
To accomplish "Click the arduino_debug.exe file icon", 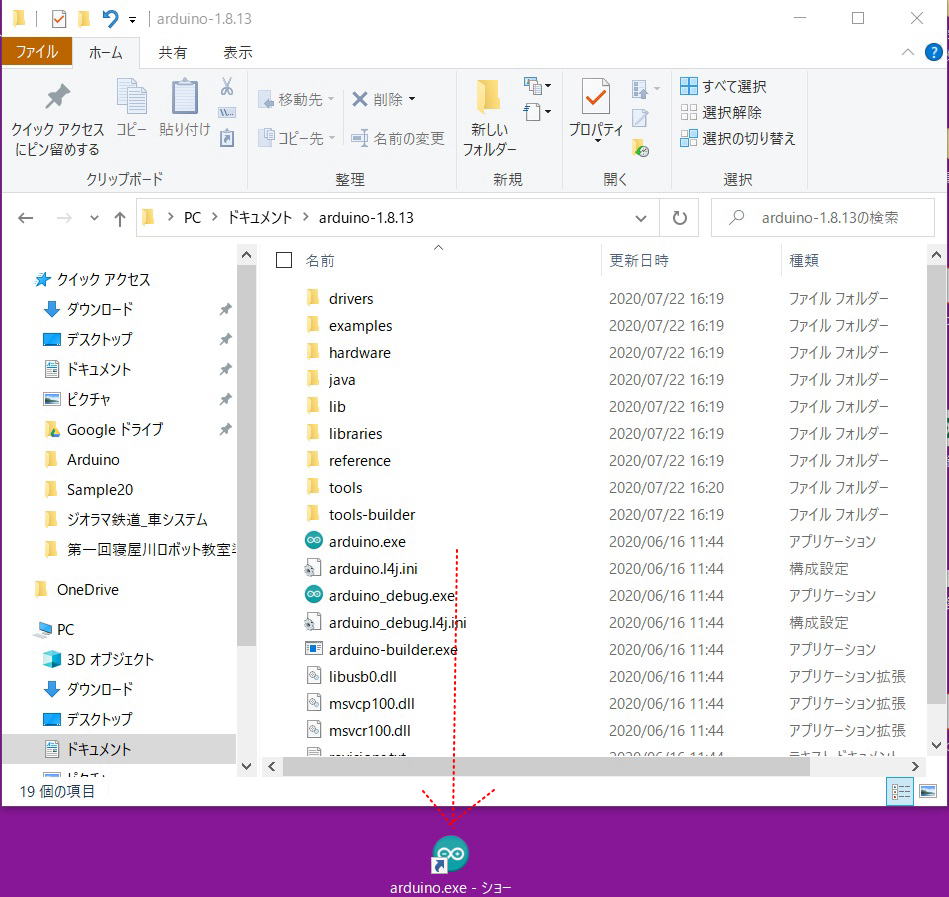I will (x=314, y=594).
